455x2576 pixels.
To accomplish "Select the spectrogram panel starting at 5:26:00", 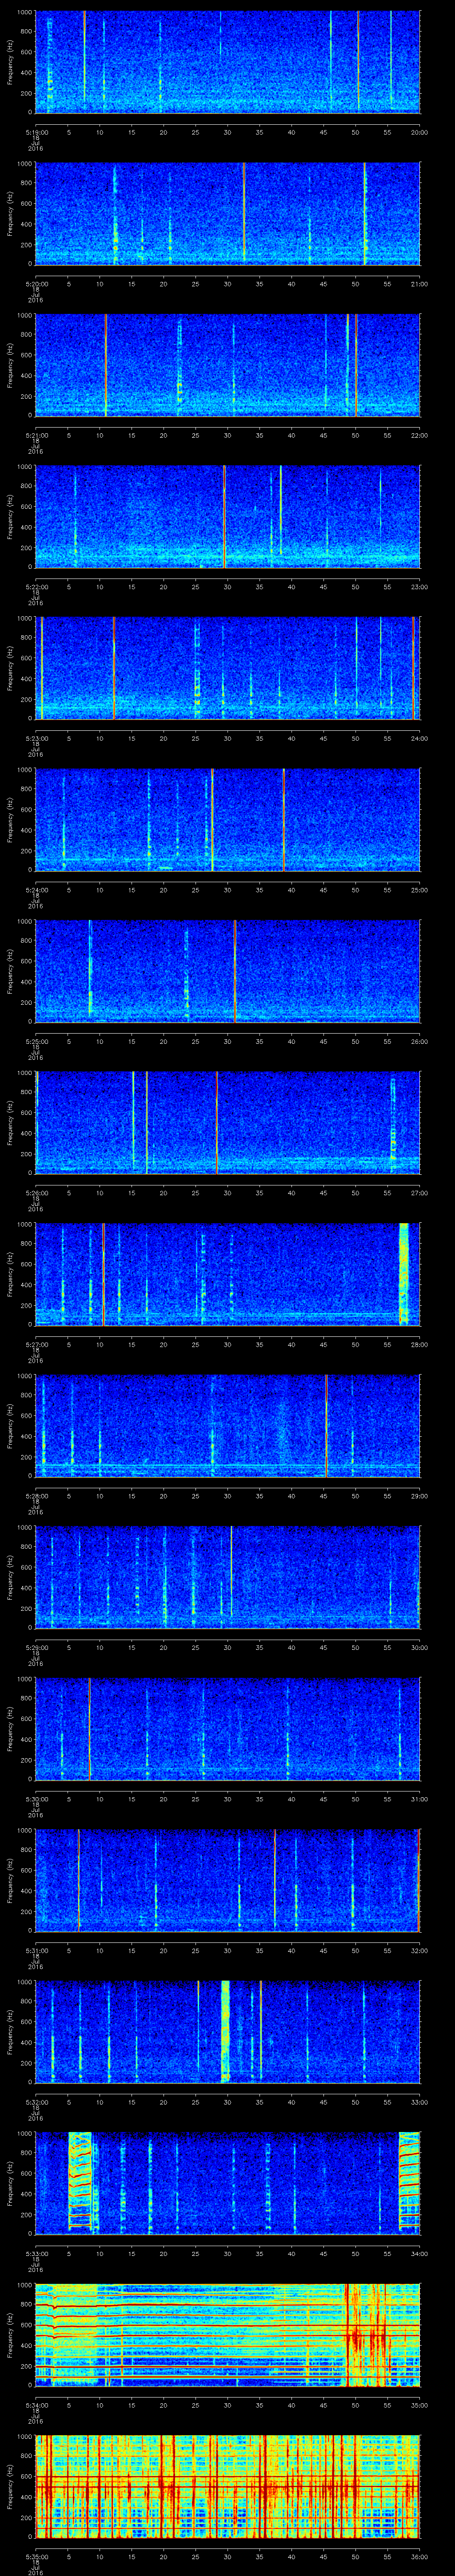I will click(x=228, y=1122).
